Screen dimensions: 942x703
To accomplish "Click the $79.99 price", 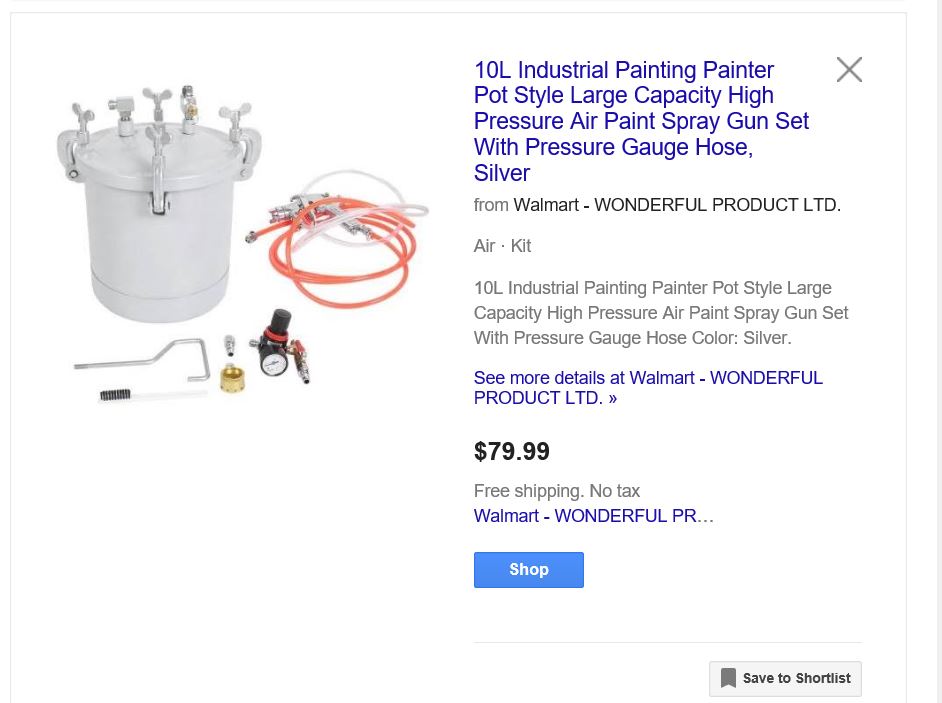I will point(511,452).
